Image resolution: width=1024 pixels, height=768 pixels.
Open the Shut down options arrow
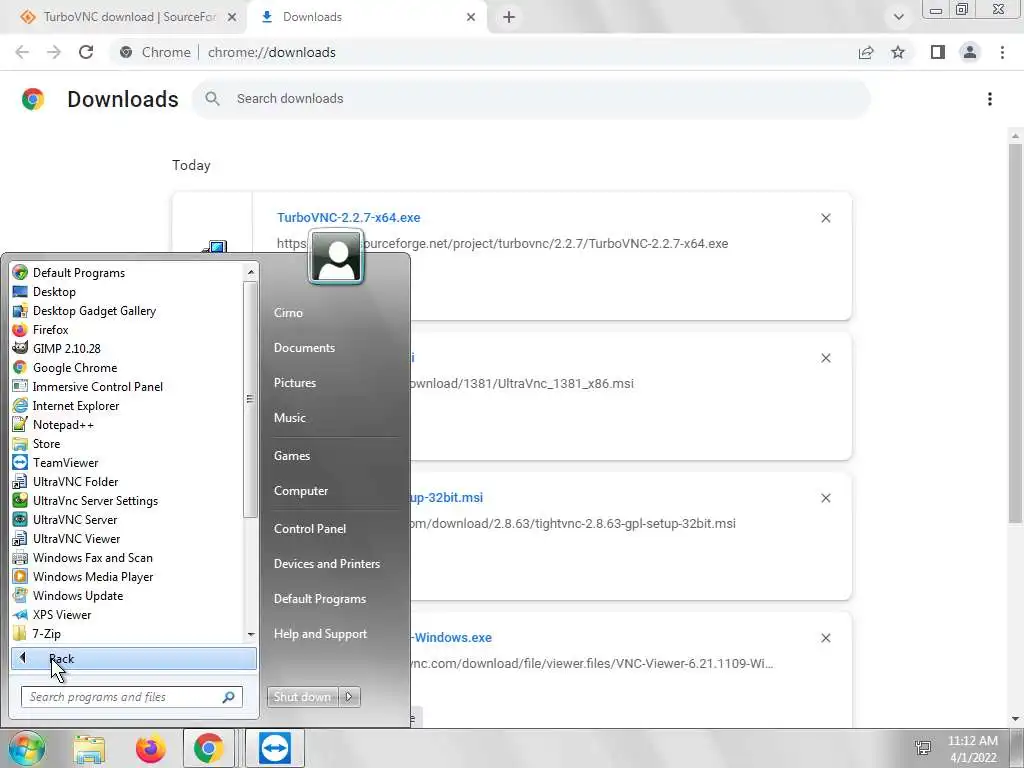click(349, 697)
